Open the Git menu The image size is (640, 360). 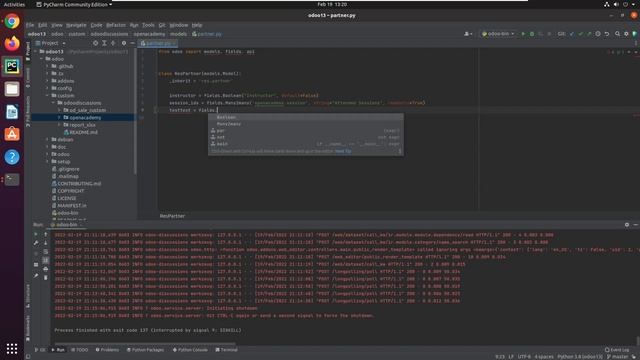(x=162, y=25)
